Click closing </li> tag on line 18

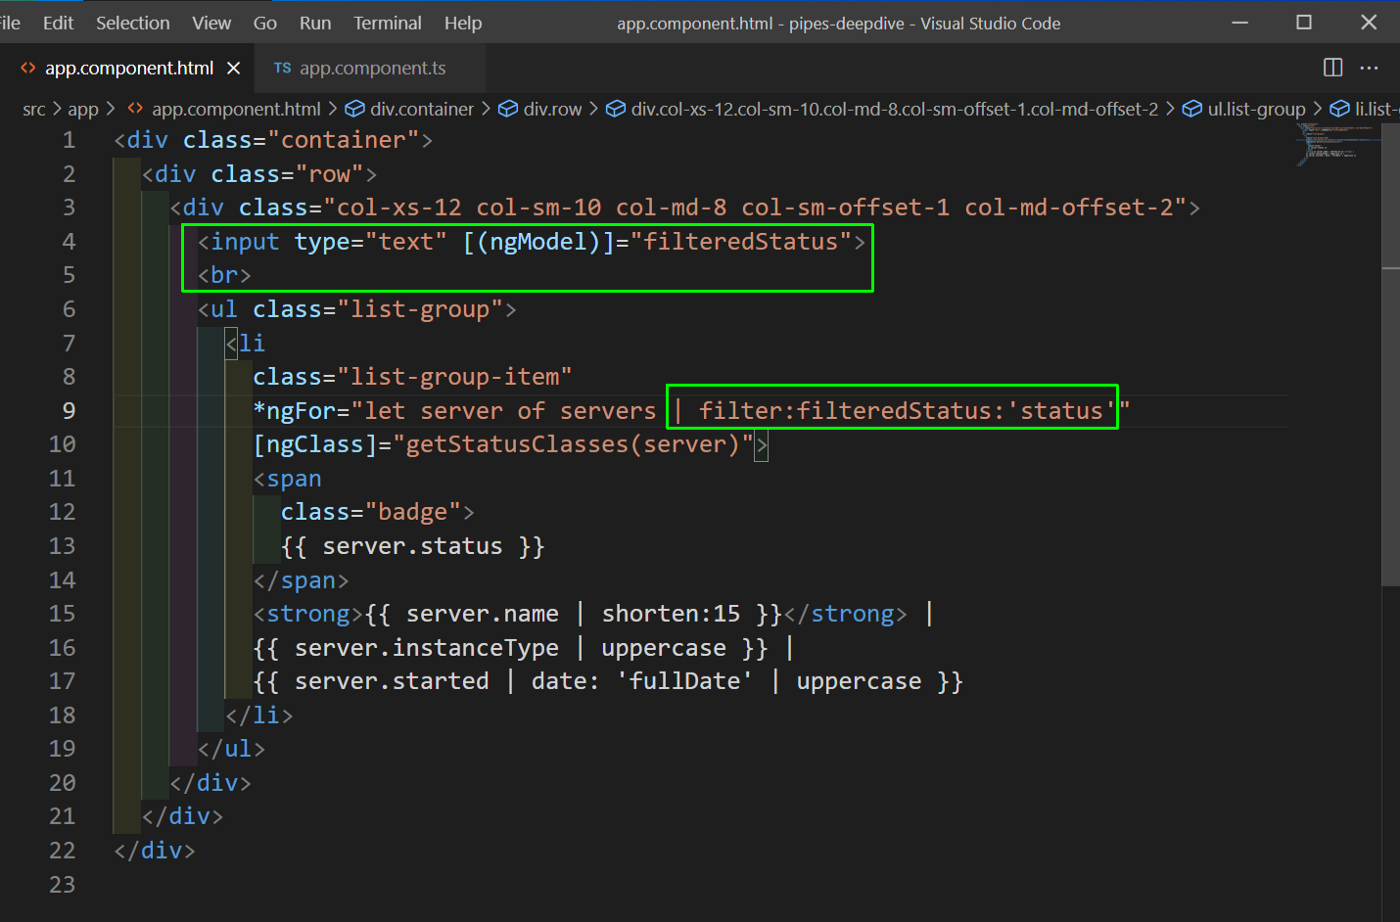259,716
